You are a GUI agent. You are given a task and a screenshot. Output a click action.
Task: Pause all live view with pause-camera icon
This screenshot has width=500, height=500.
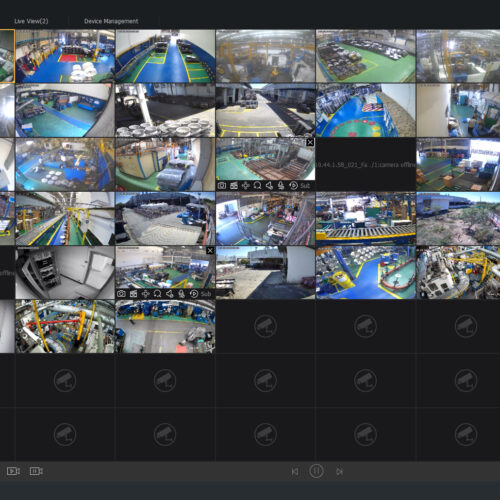click(36, 471)
